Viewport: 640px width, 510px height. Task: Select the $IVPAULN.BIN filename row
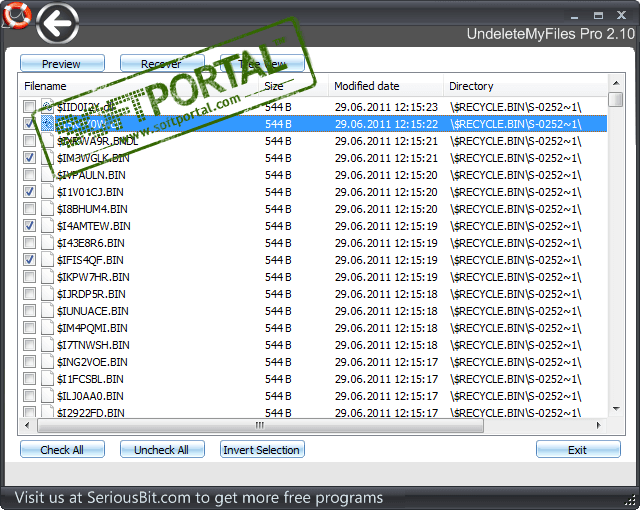(x=91, y=175)
